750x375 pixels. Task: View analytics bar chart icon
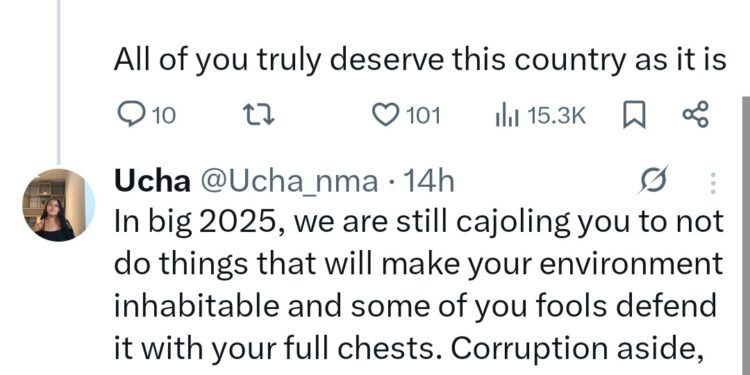click(x=507, y=116)
